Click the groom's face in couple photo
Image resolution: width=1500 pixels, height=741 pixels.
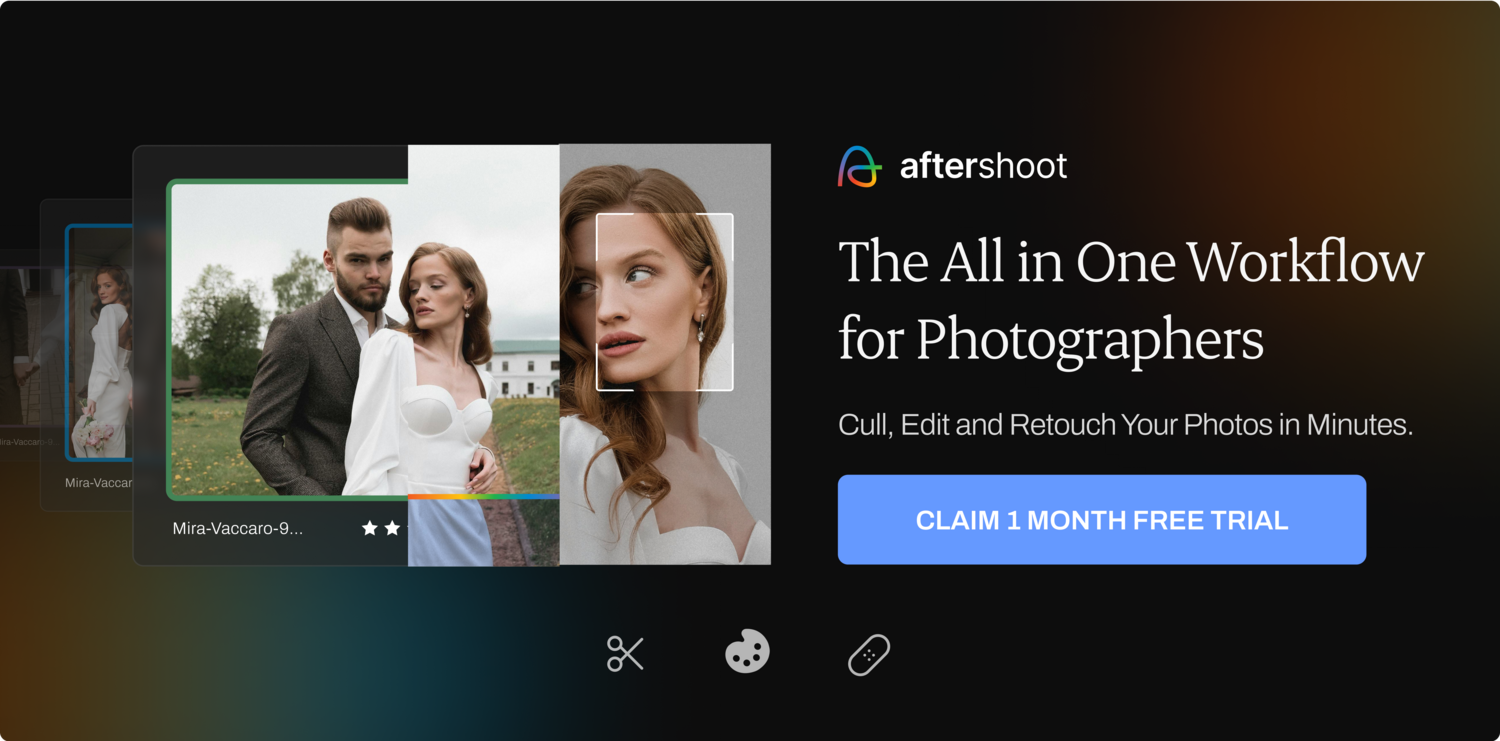(358, 258)
